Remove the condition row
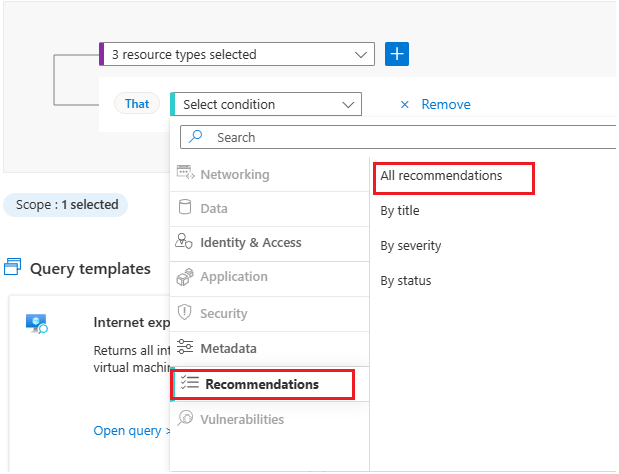This screenshot has width=619, height=474. tap(435, 104)
